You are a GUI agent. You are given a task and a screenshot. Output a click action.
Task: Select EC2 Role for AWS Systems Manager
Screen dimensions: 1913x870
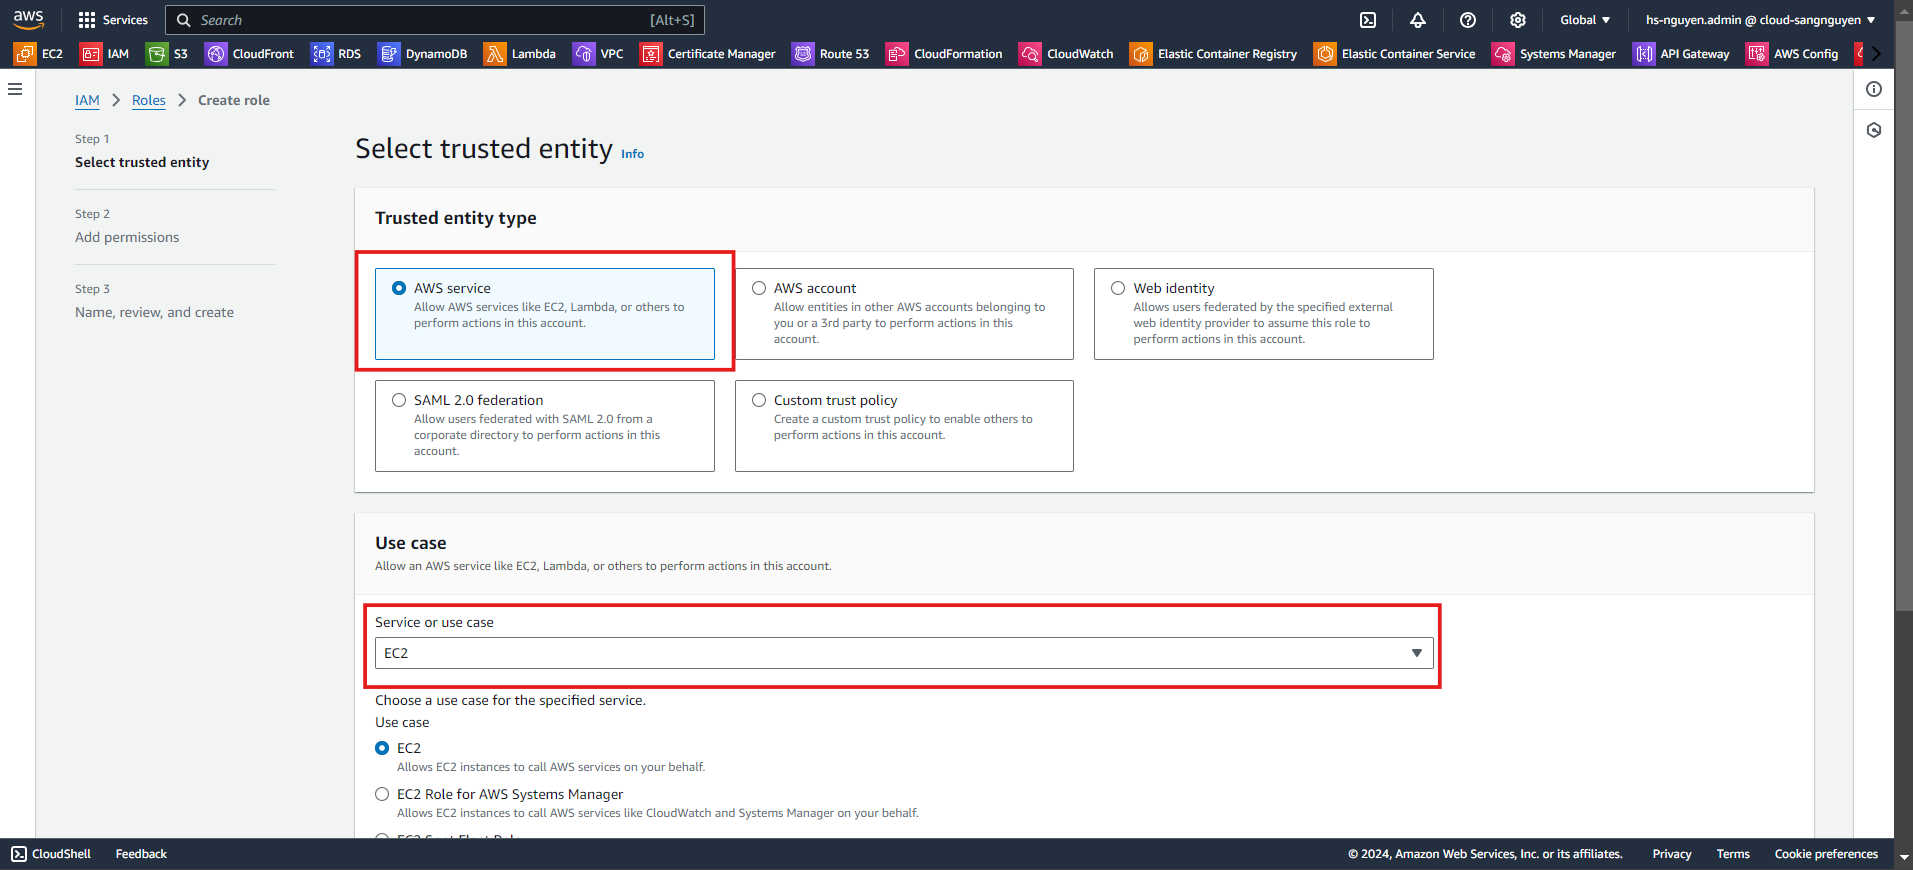click(382, 794)
